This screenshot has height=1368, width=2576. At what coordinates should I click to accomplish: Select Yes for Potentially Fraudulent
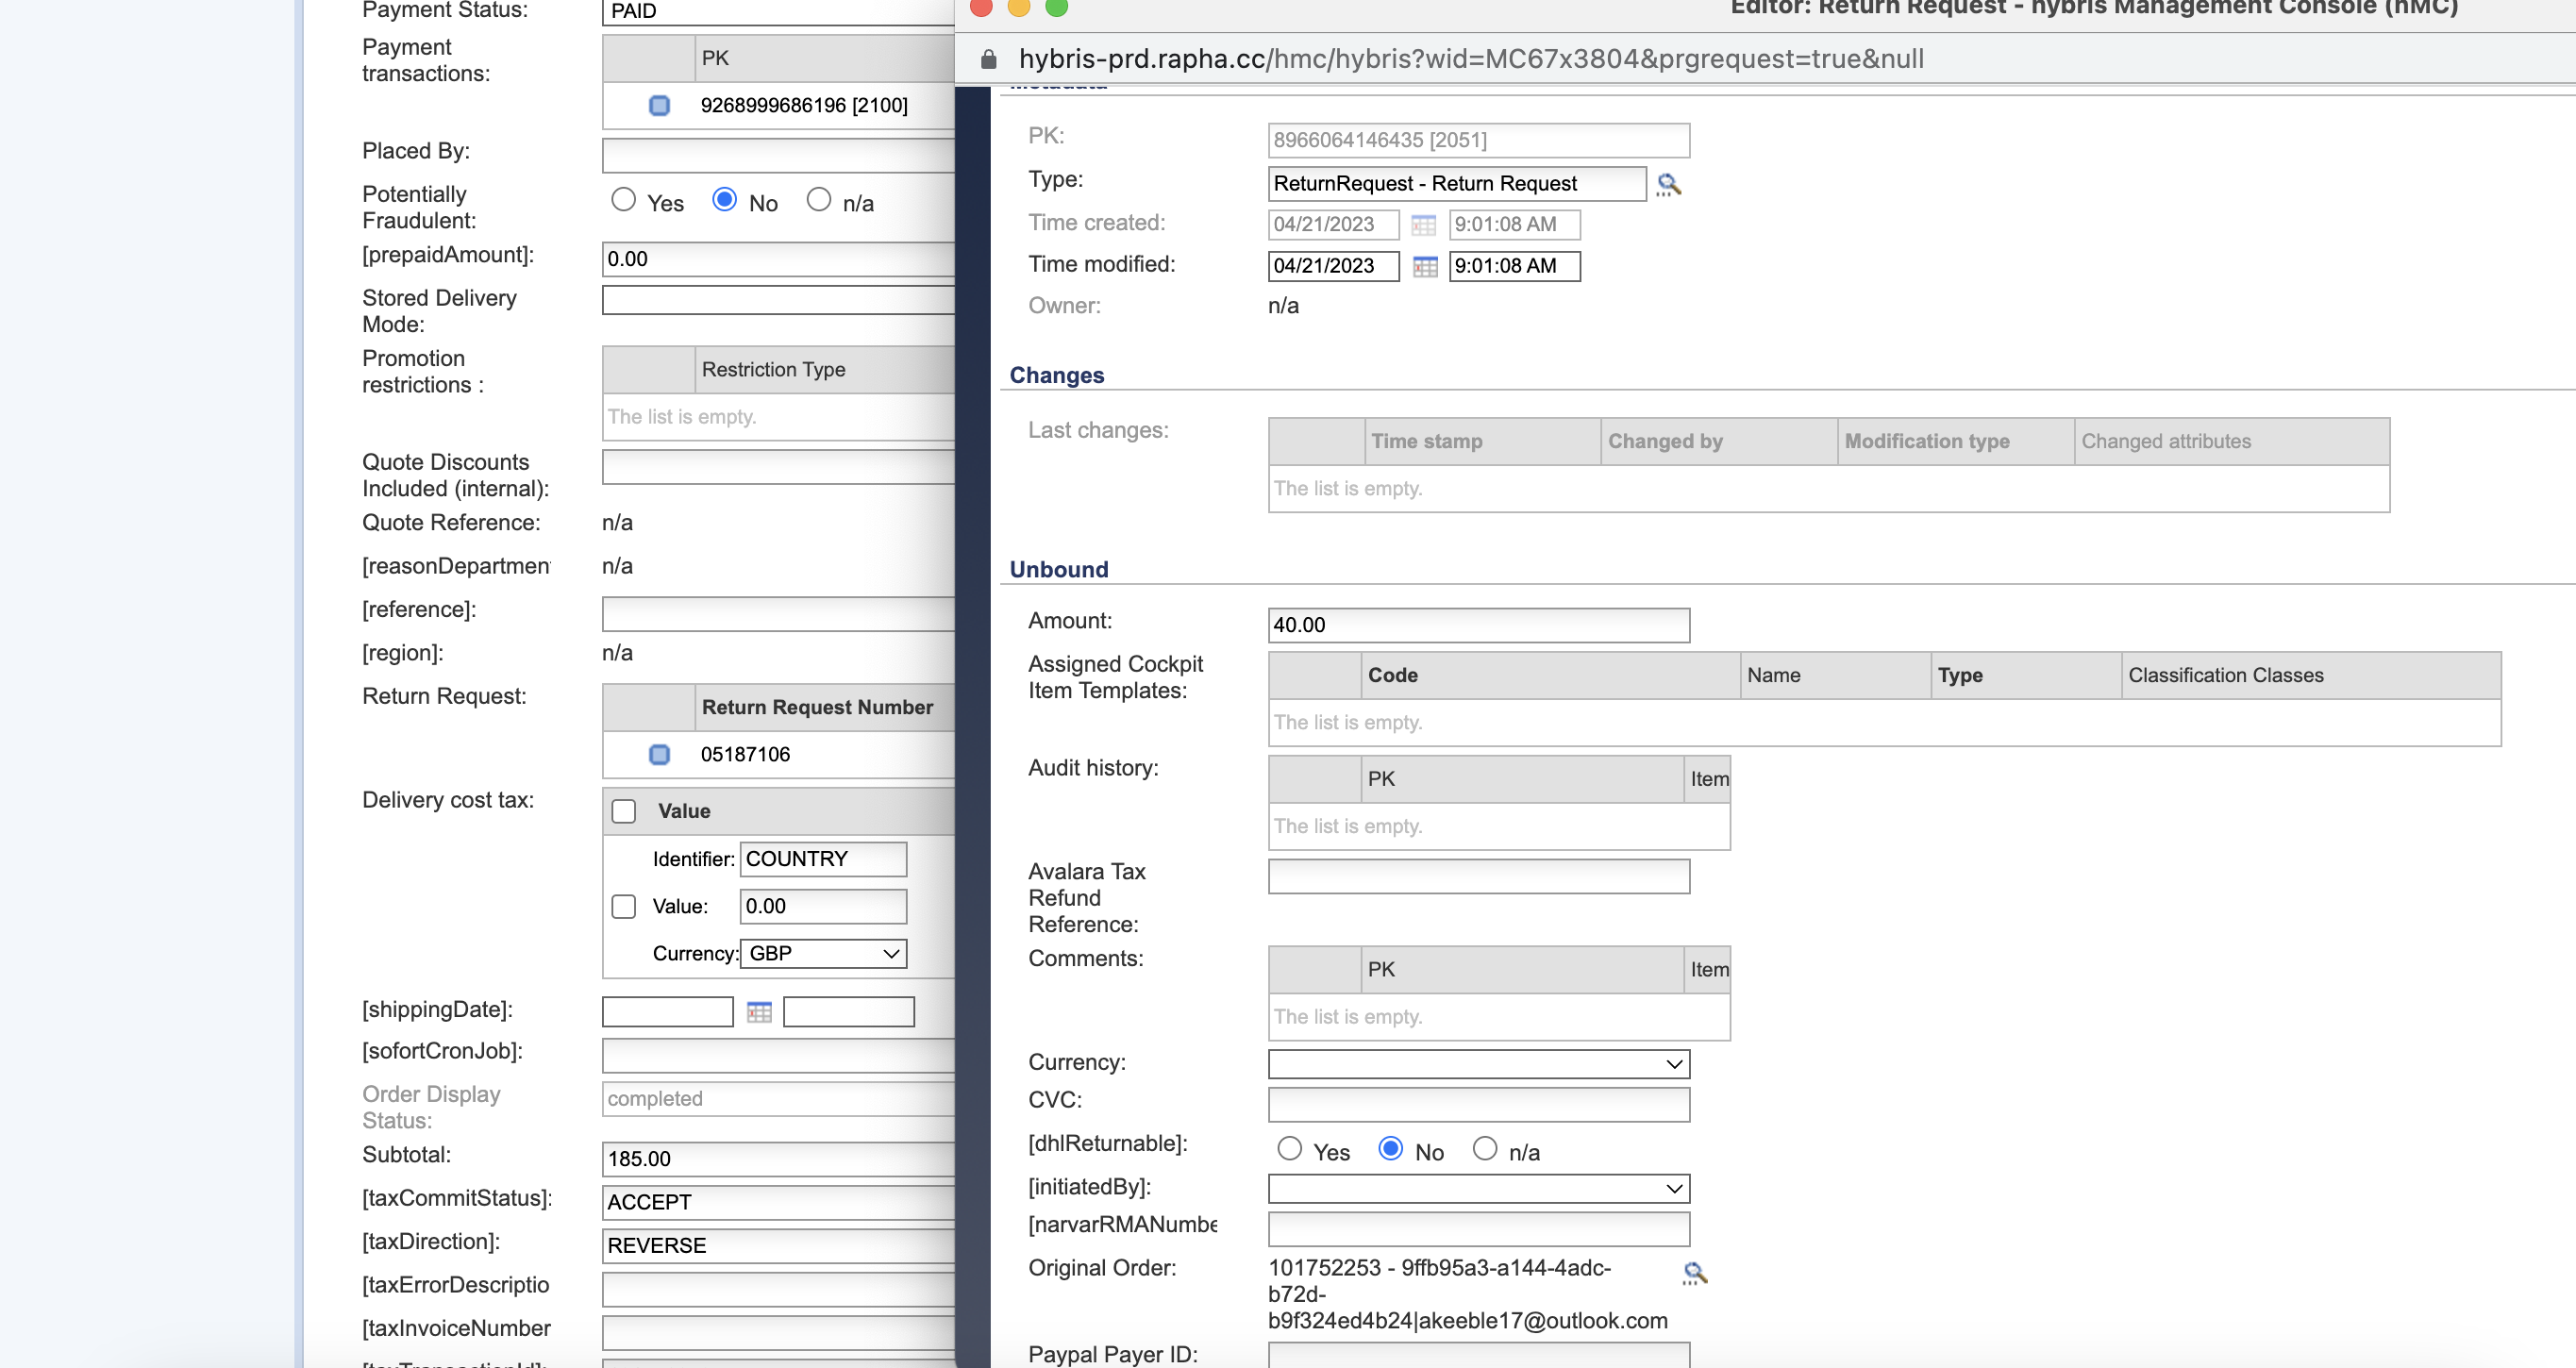click(624, 200)
